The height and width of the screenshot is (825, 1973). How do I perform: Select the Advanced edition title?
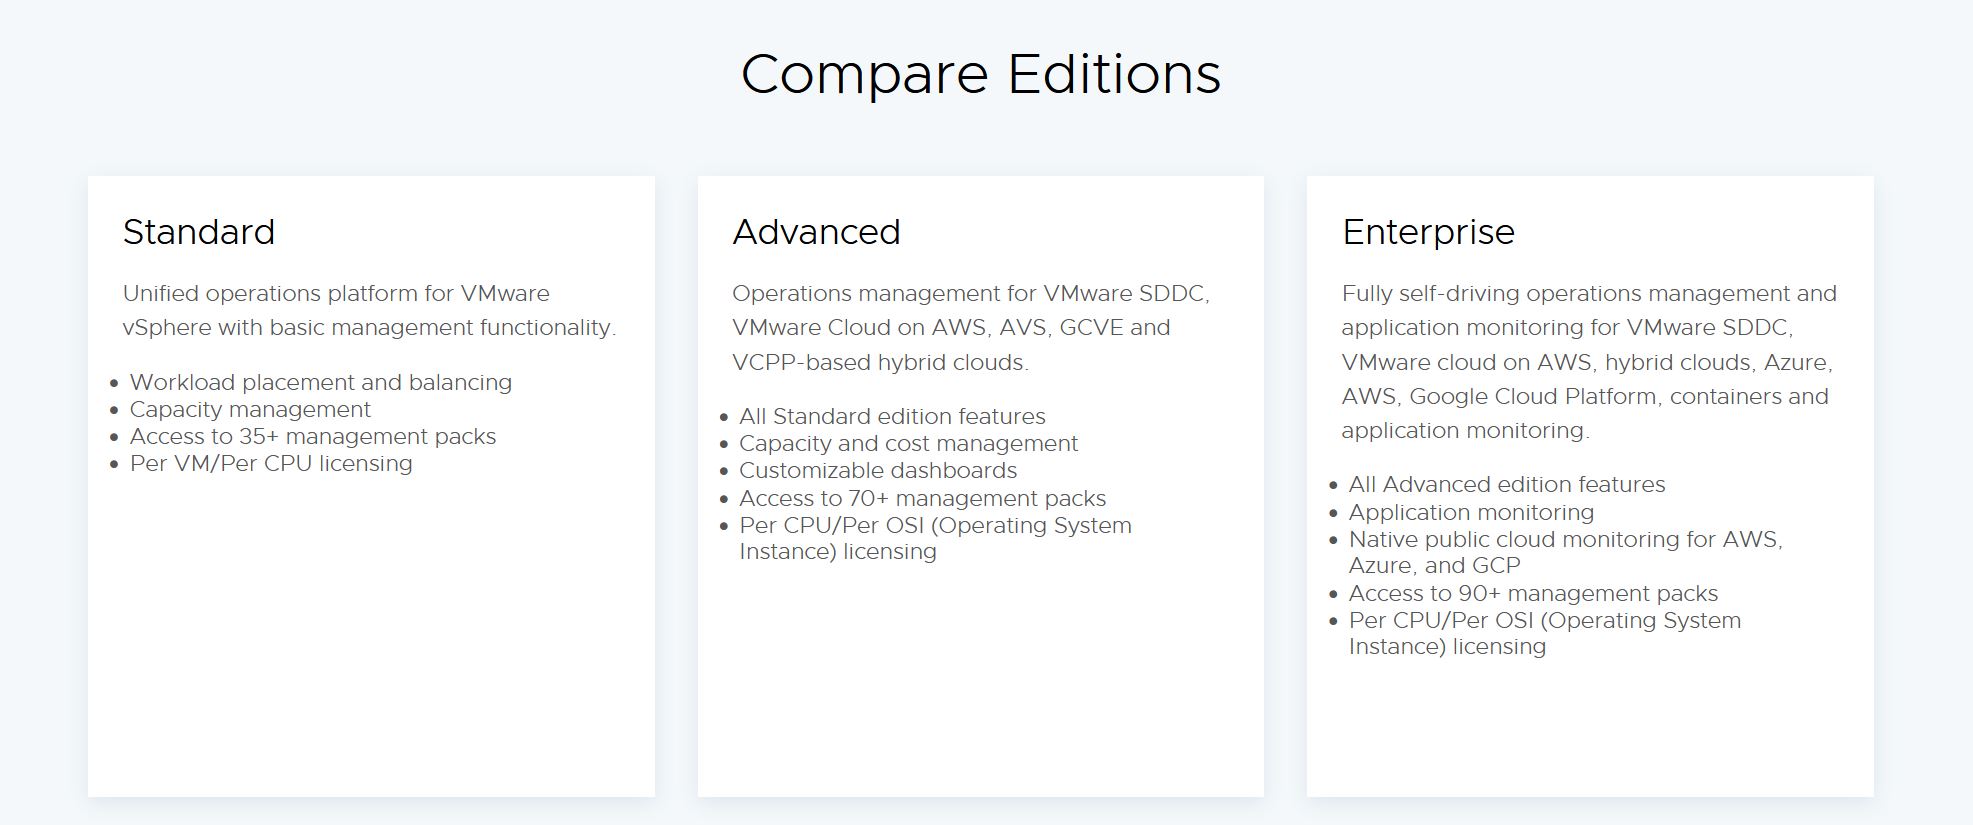[x=816, y=232]
